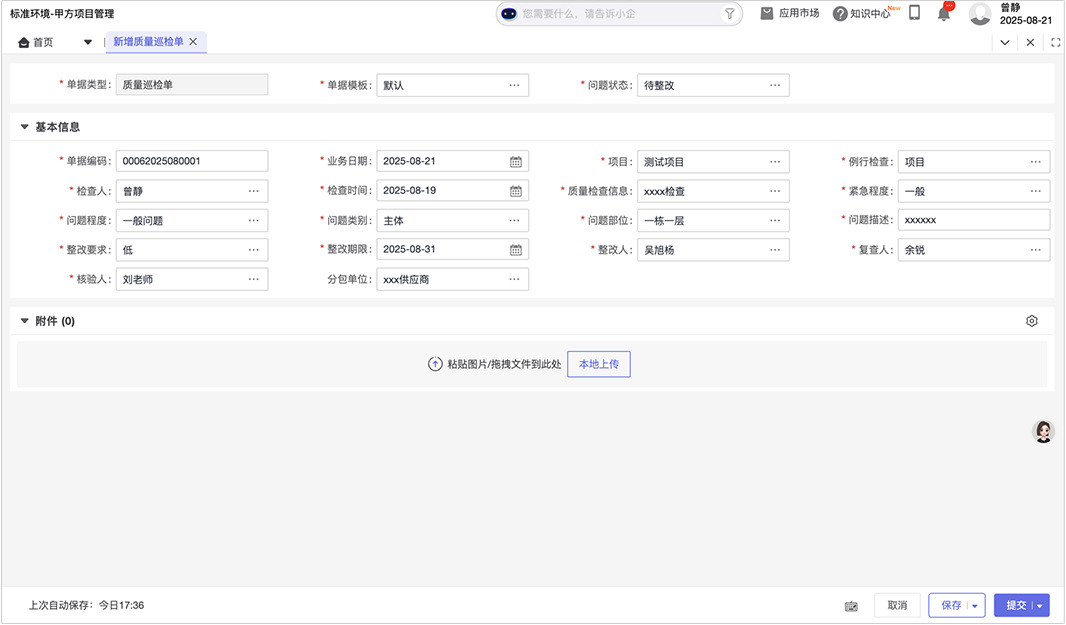This screenshot has width=1066, height=625.
Task: Switch to the 首页 tab
Action: [37, 42]
